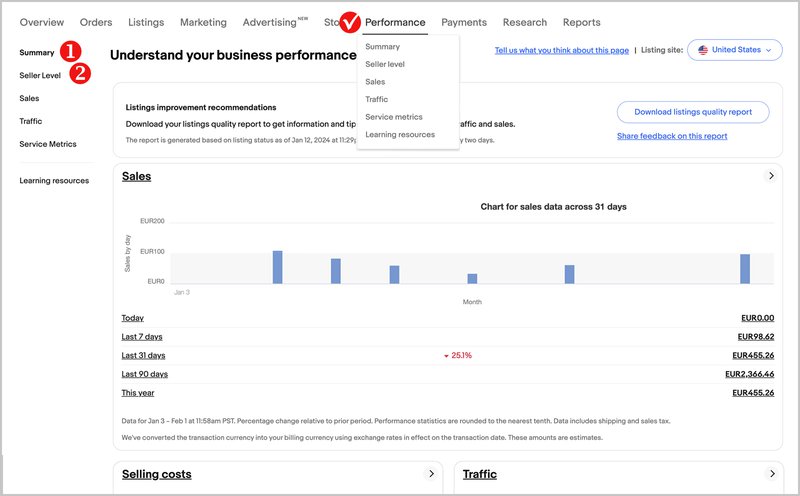Choose Sales in Performance dropdown menu

click(x=375, y=82)
